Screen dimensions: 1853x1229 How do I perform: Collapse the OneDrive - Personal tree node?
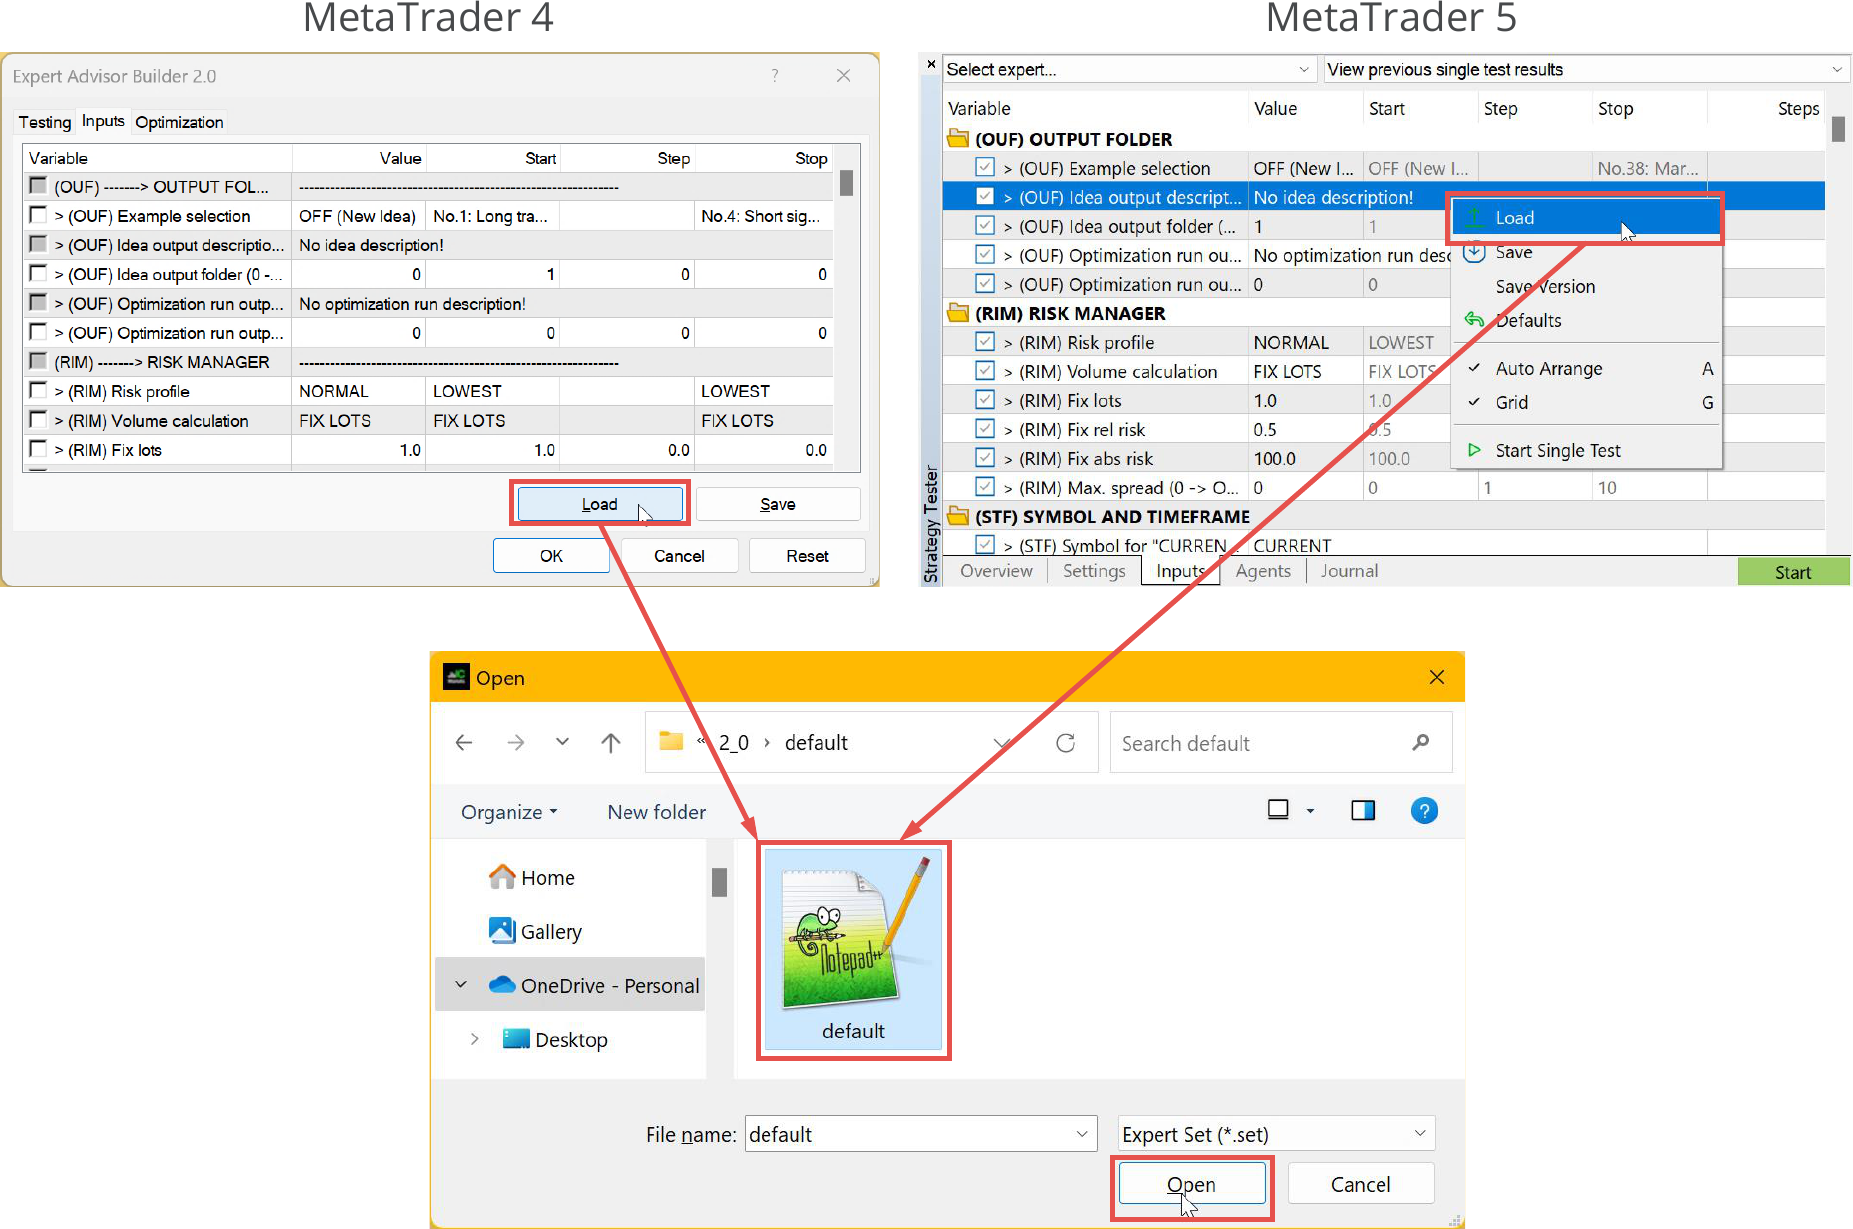coord(461,985)
